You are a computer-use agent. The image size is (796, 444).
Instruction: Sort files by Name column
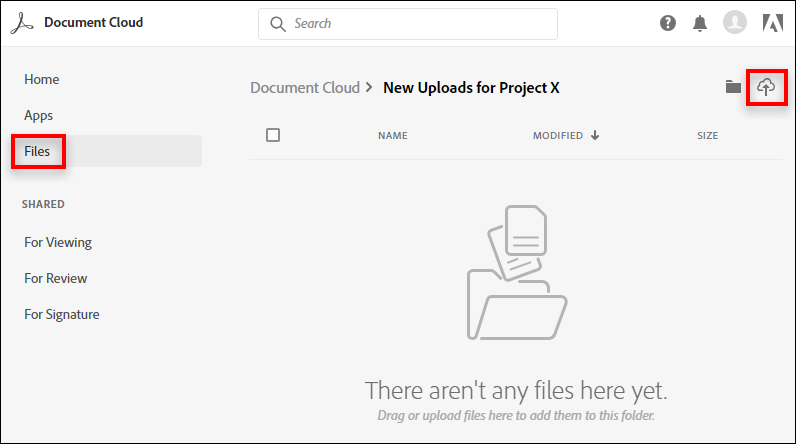pos(392,136)
